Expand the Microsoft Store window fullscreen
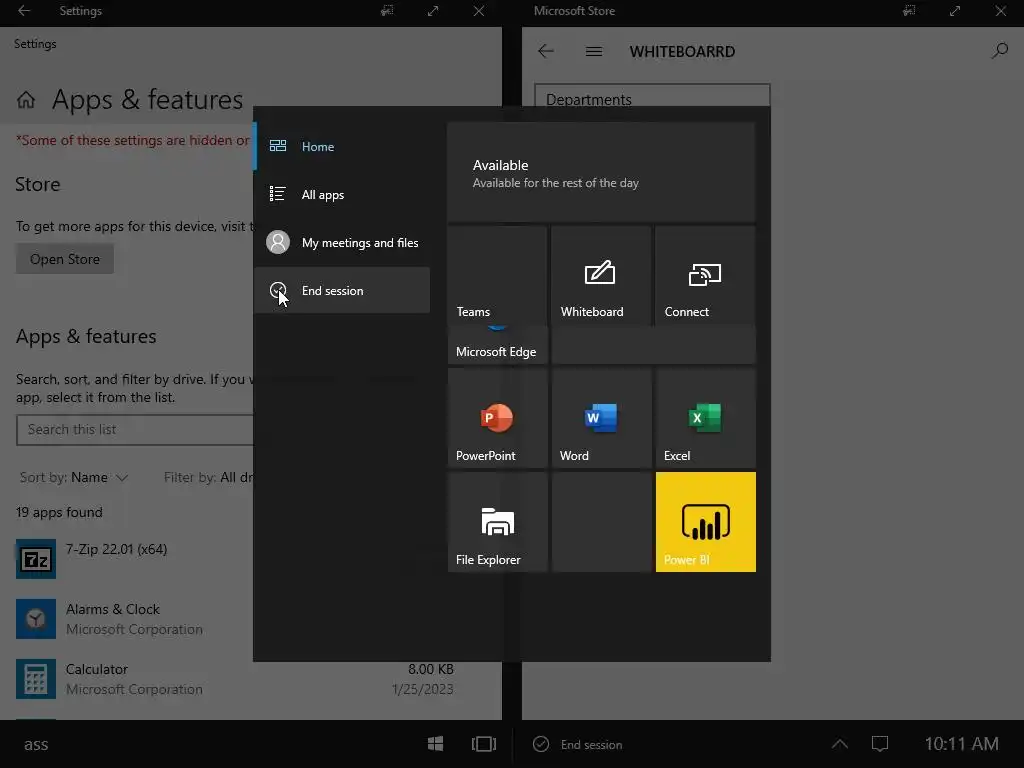 pos(955,11)
